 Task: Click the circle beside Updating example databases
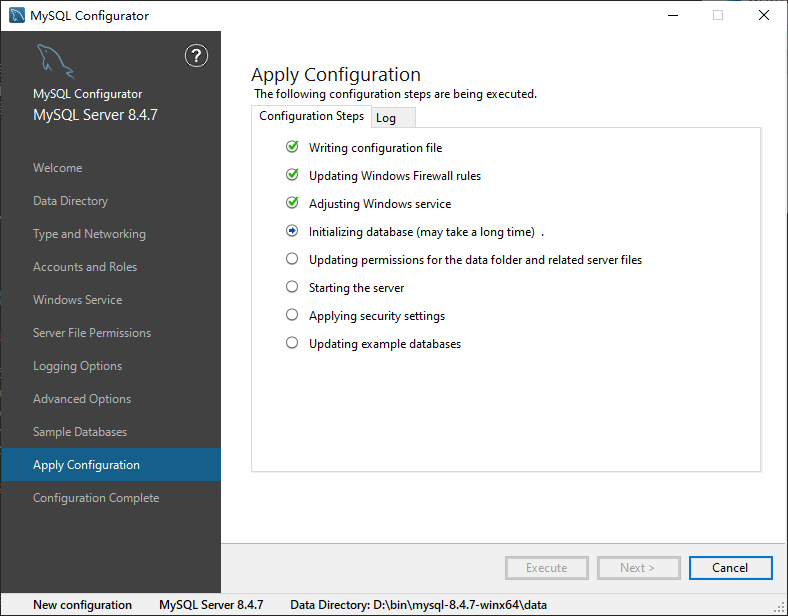(292, 343)
